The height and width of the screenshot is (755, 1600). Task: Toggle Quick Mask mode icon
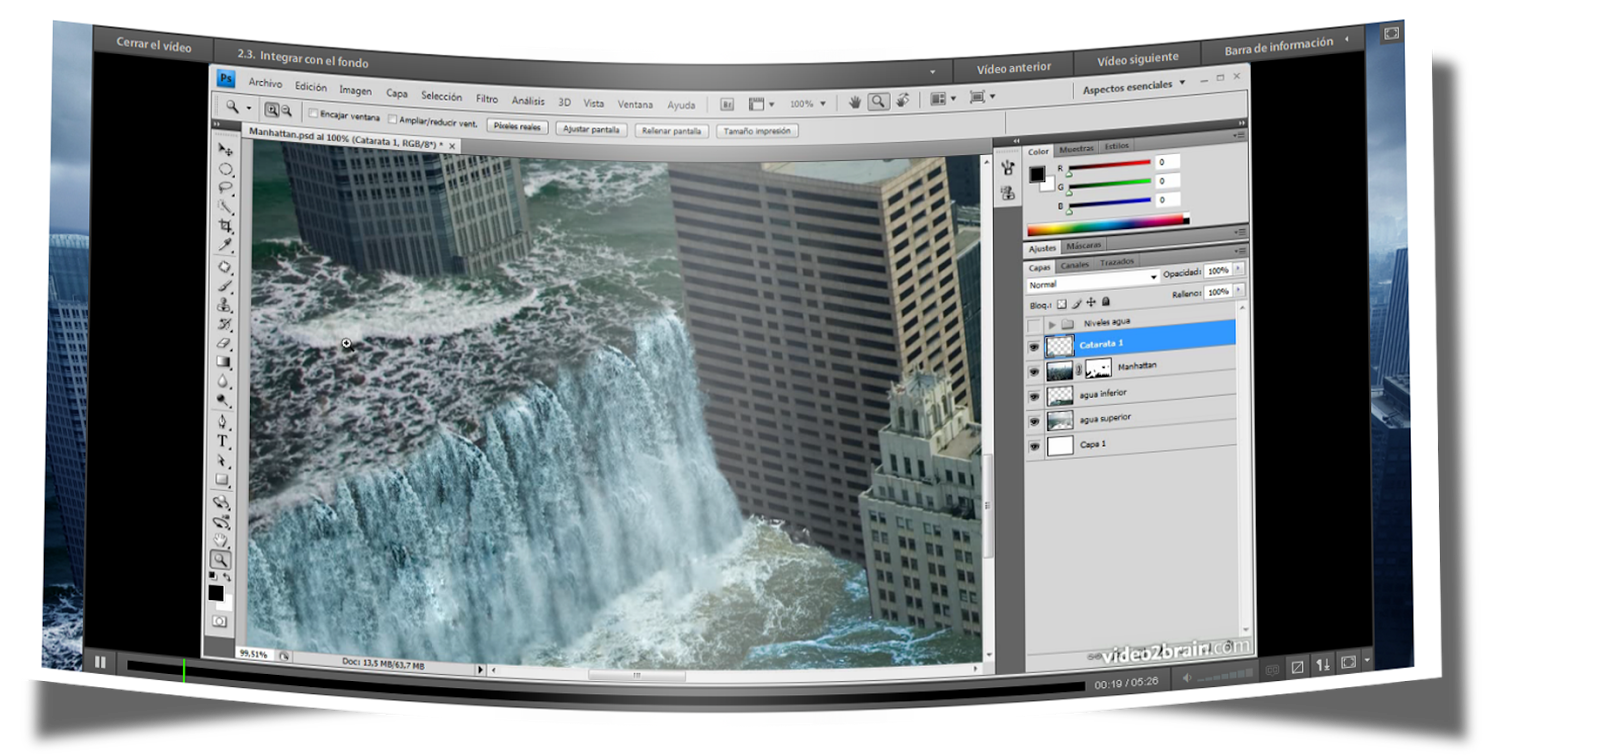click(219, 621)
